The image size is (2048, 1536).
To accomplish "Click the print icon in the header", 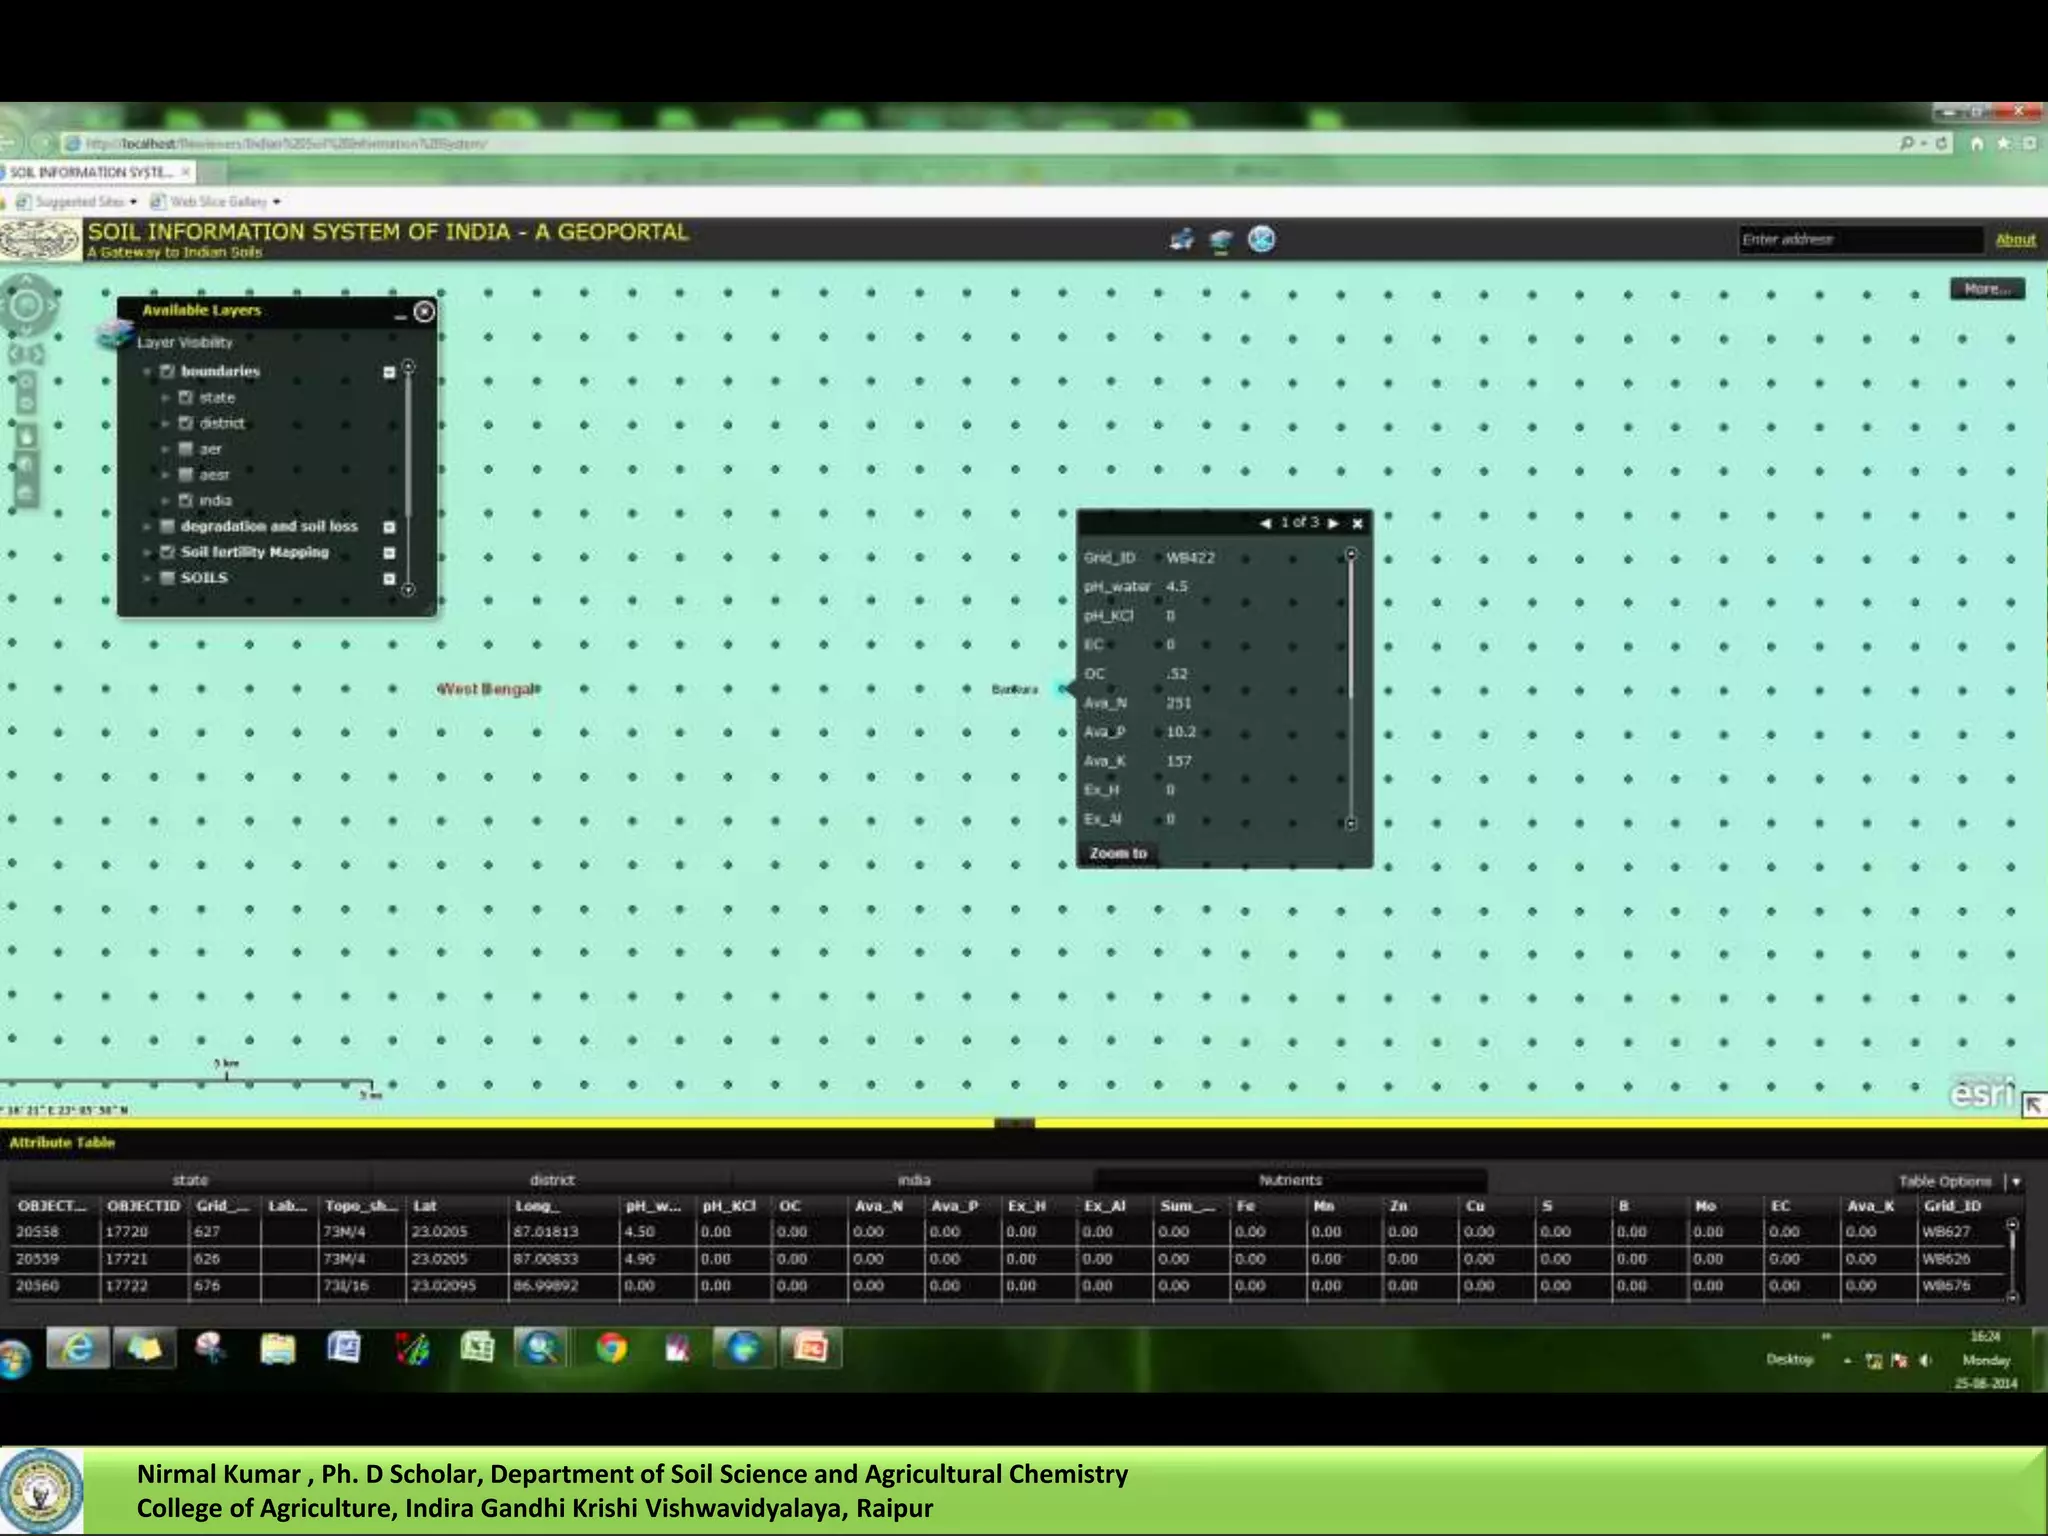I will [1181, 239].
